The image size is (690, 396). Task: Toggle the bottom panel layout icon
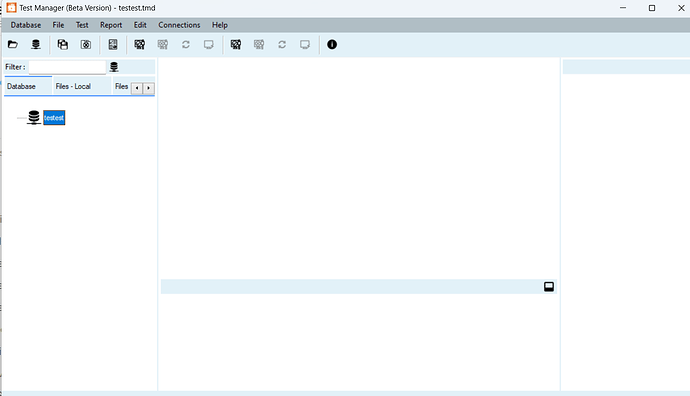coord(549,287)
